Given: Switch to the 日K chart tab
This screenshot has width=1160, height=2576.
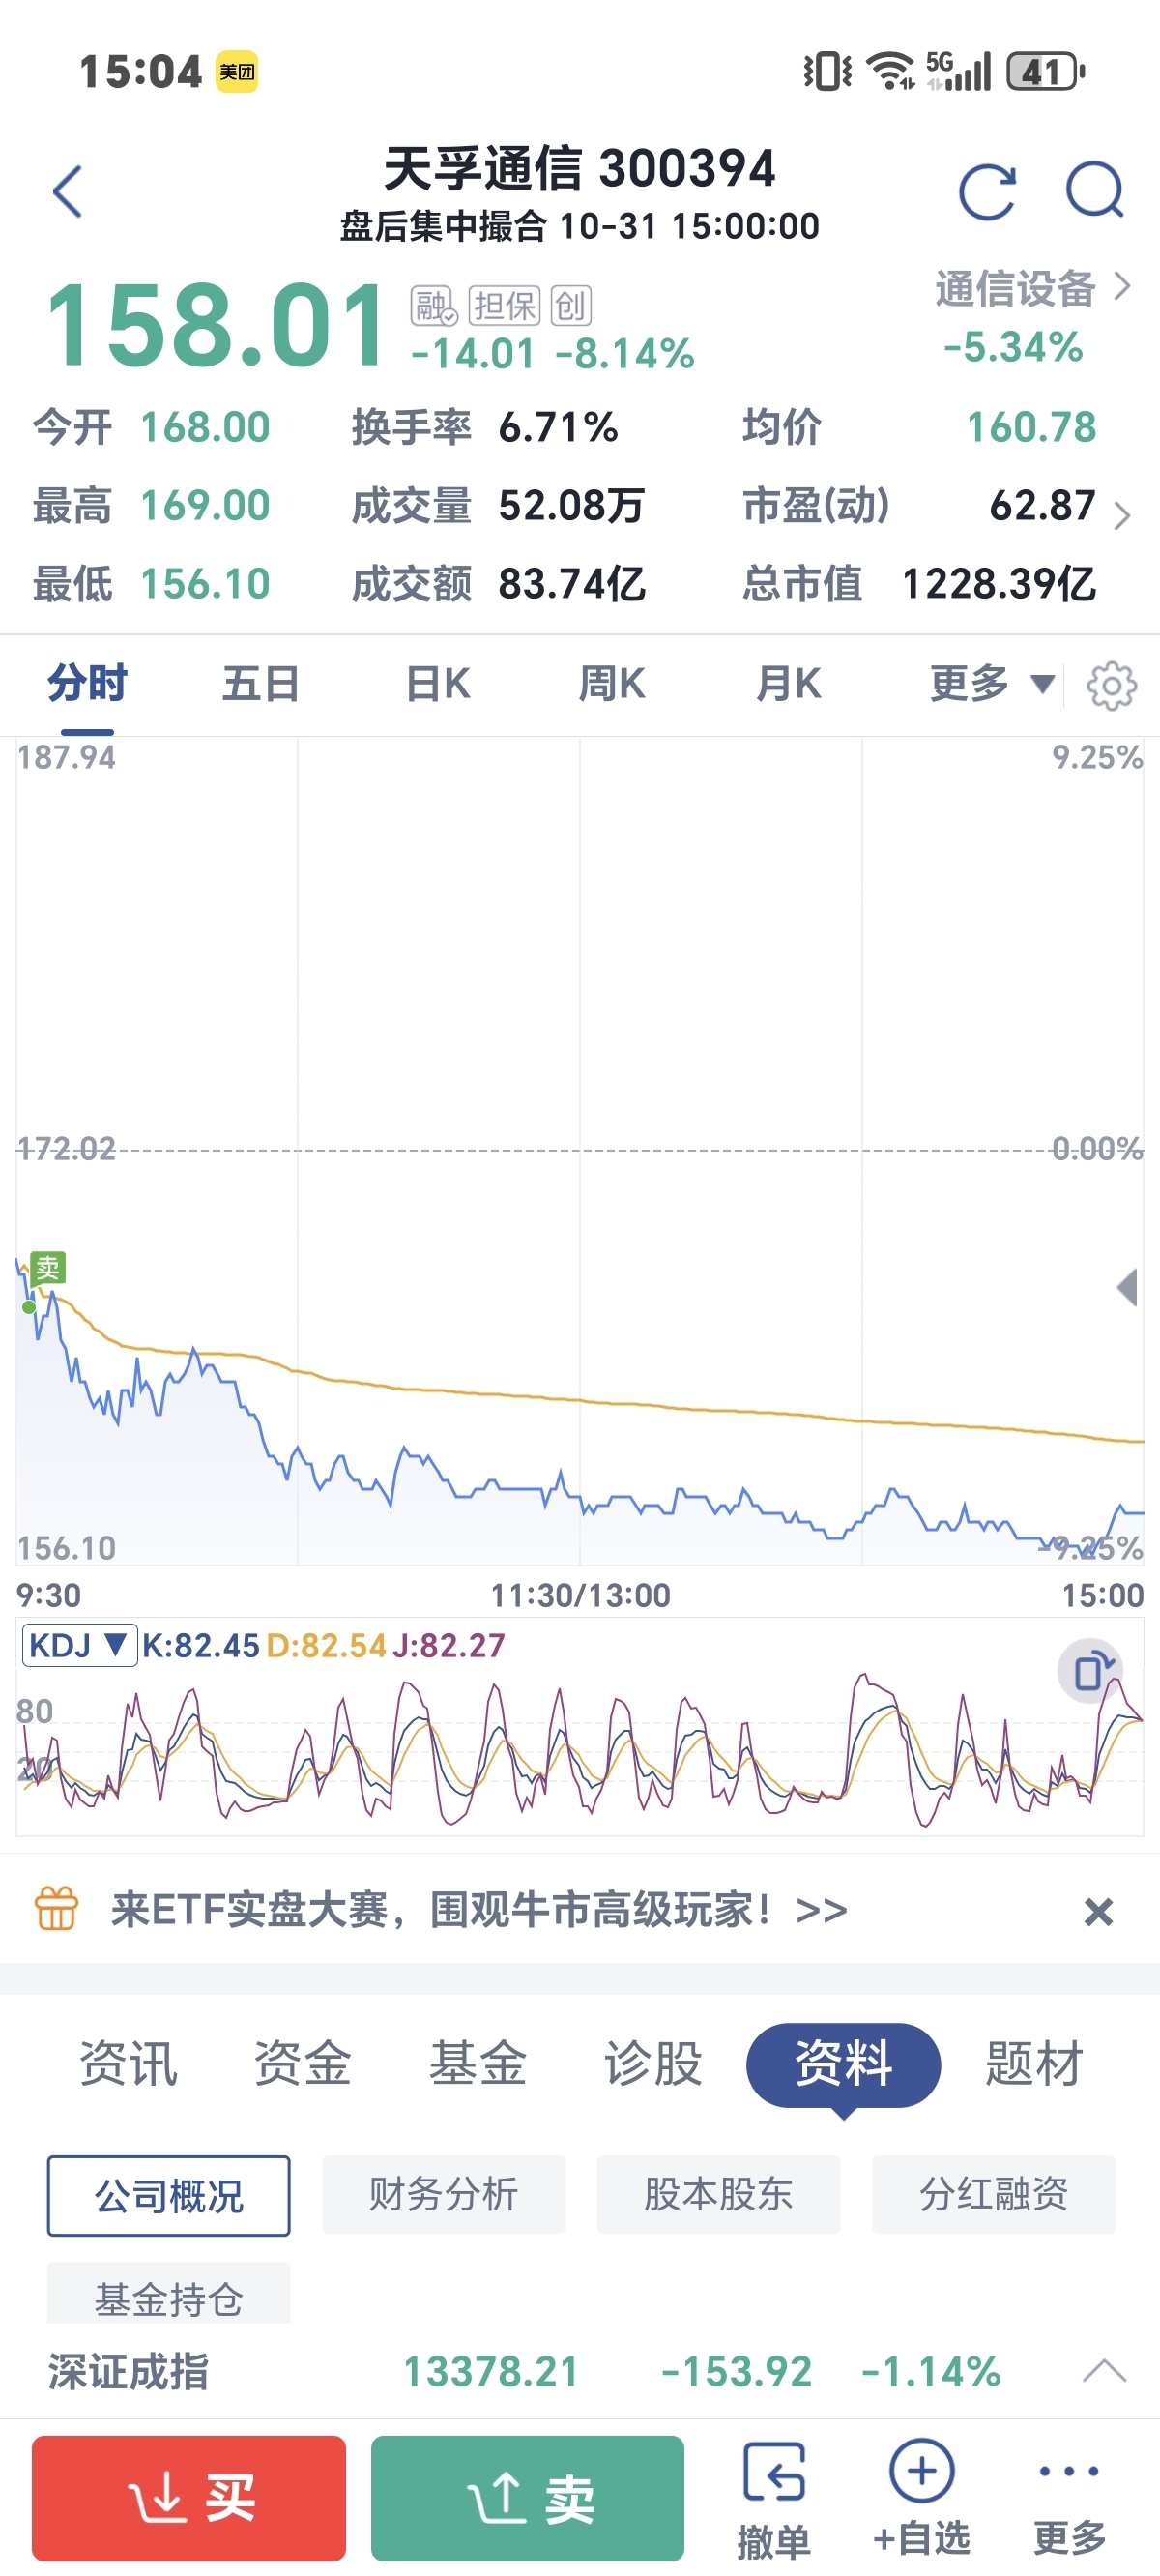Looking at the screenshot, I should click(x=438, y=685).
